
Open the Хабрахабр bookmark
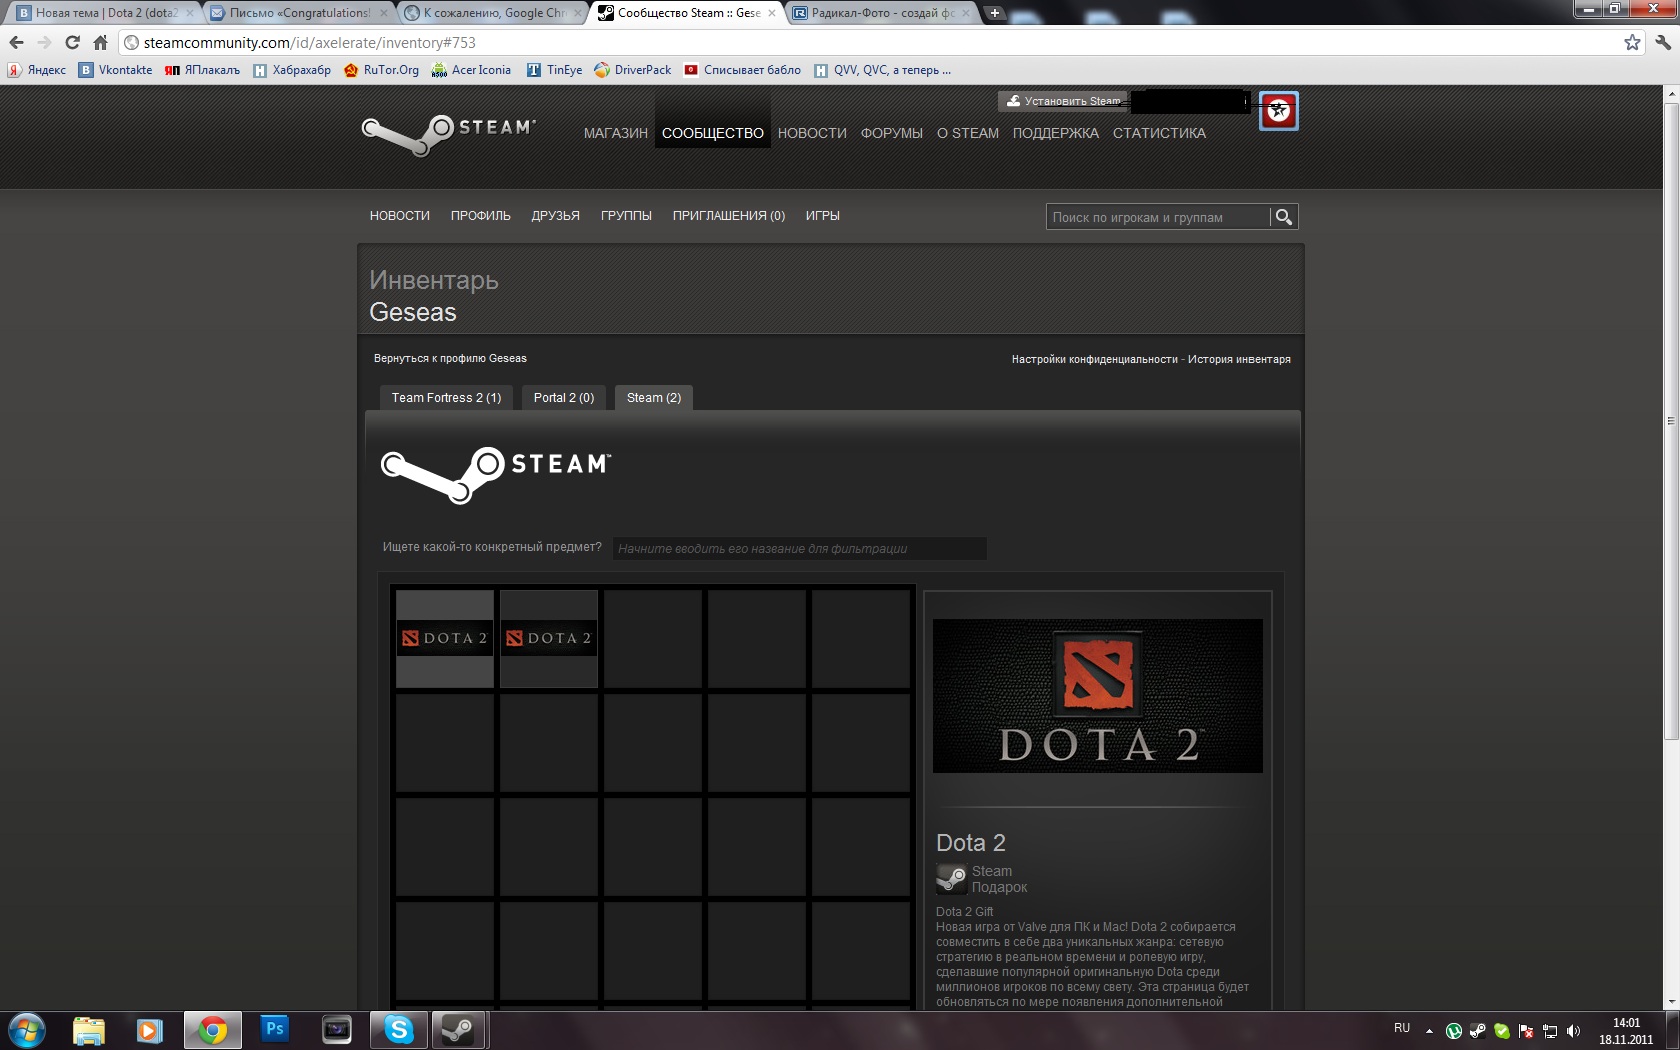291,70
